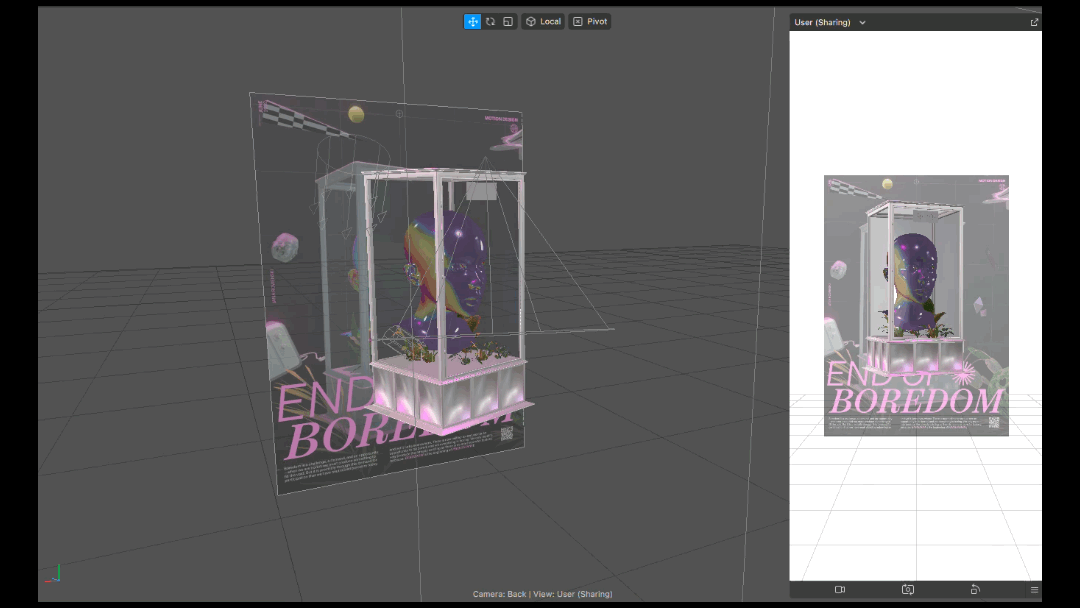1080x608 pixels.
Task: Click the checkered flag object in viewport
Action: pyautogui.click(x=295, y=118)
